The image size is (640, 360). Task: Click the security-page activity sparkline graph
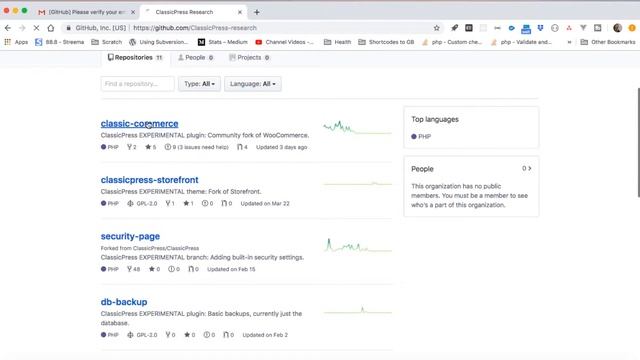pos(358,245)
